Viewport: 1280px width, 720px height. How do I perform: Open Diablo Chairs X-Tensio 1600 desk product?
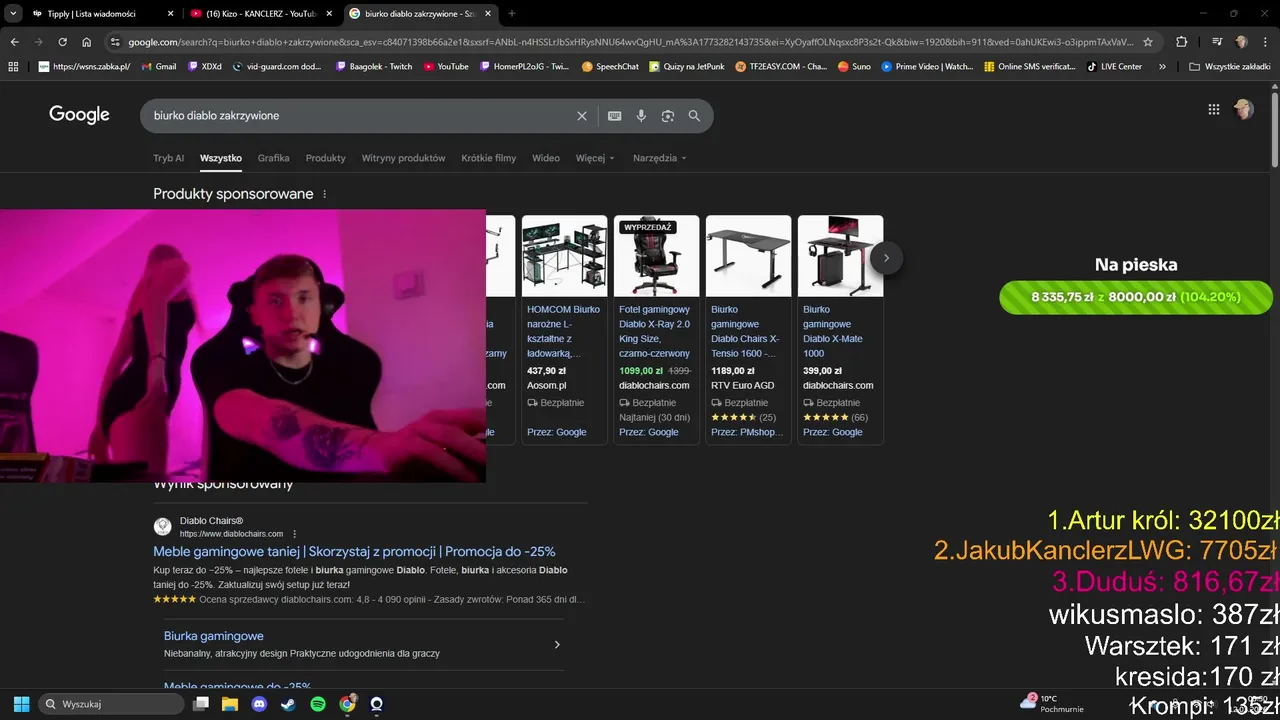(x=745, y=331)
